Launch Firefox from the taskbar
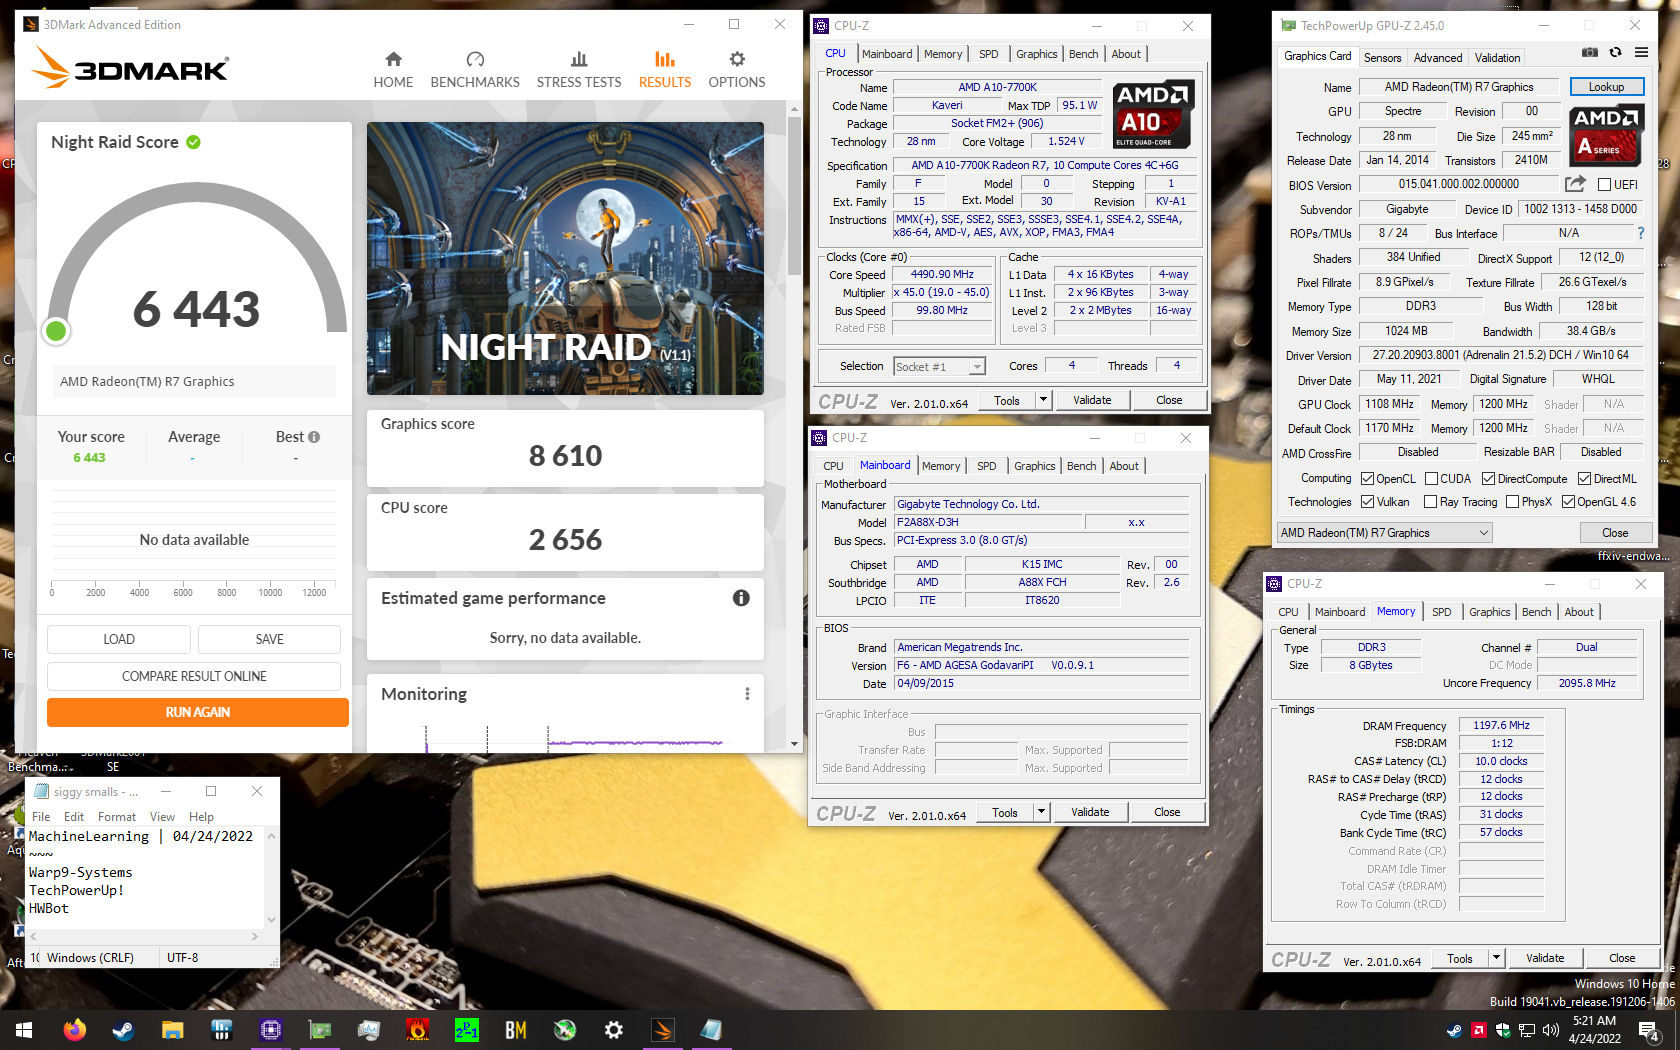 click(x=74, y=1030)
